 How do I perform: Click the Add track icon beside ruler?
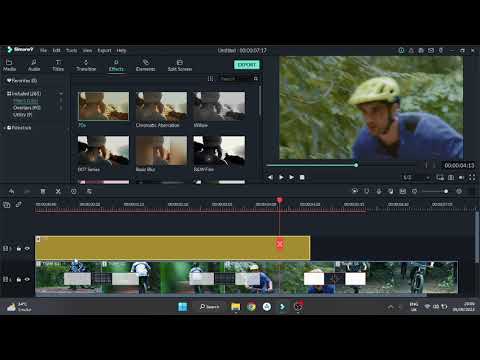point(7,205)
